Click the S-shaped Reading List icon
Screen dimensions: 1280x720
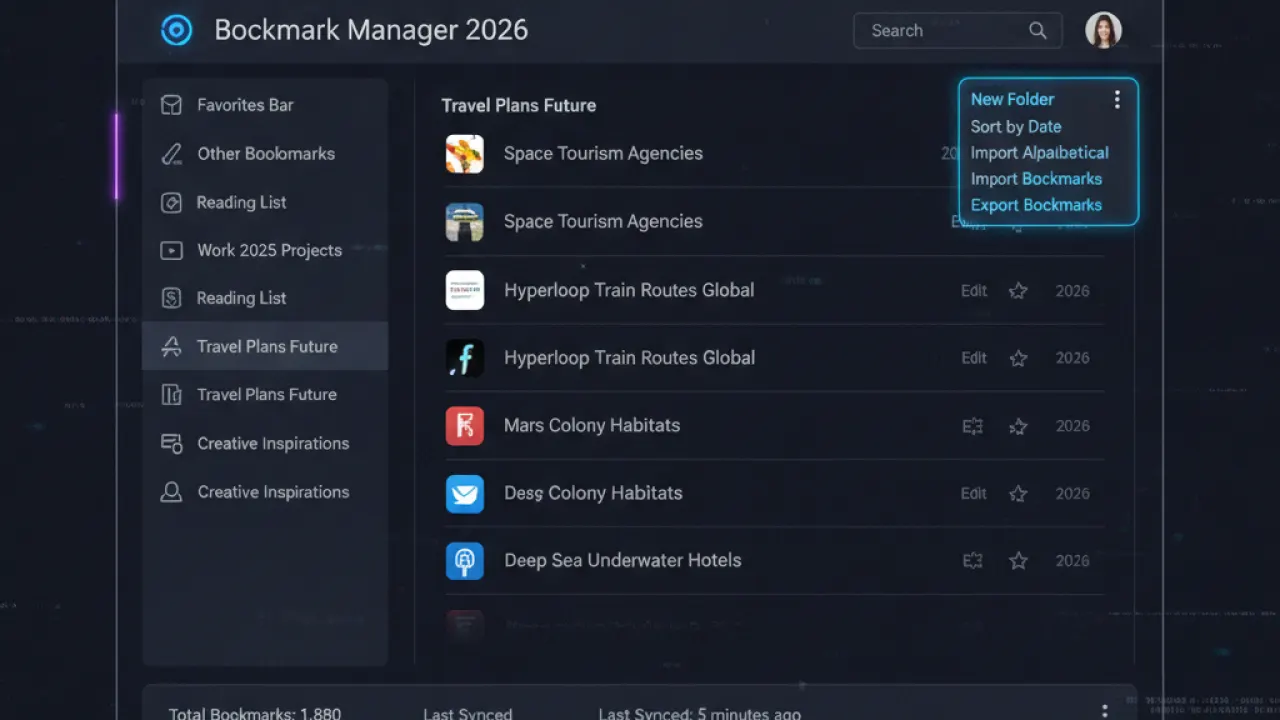tap(171, 298)
